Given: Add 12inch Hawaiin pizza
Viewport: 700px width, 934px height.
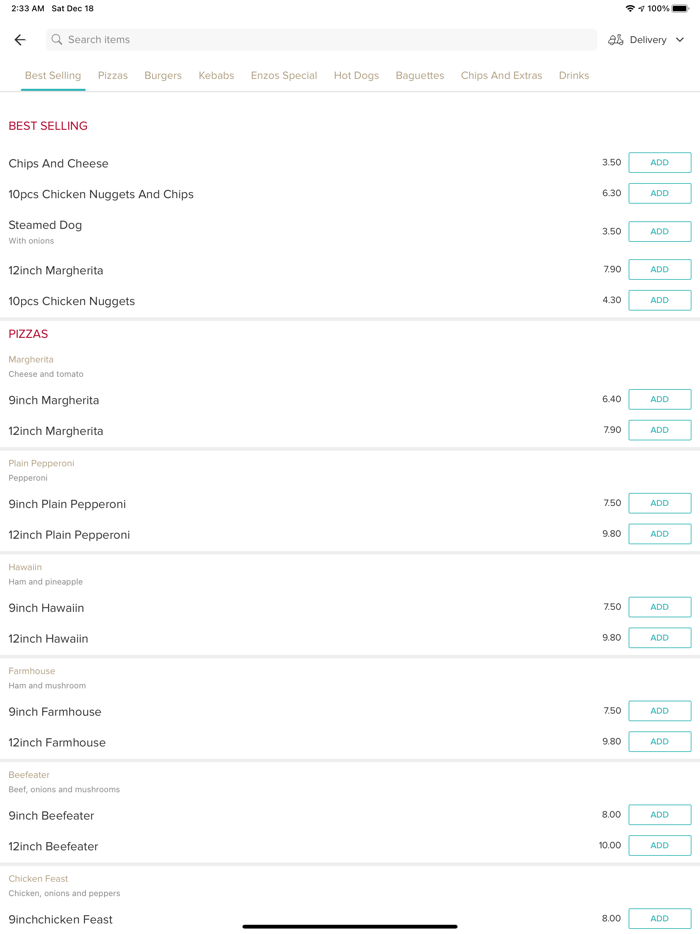Looking at the screenshot, I should (659, 637).
